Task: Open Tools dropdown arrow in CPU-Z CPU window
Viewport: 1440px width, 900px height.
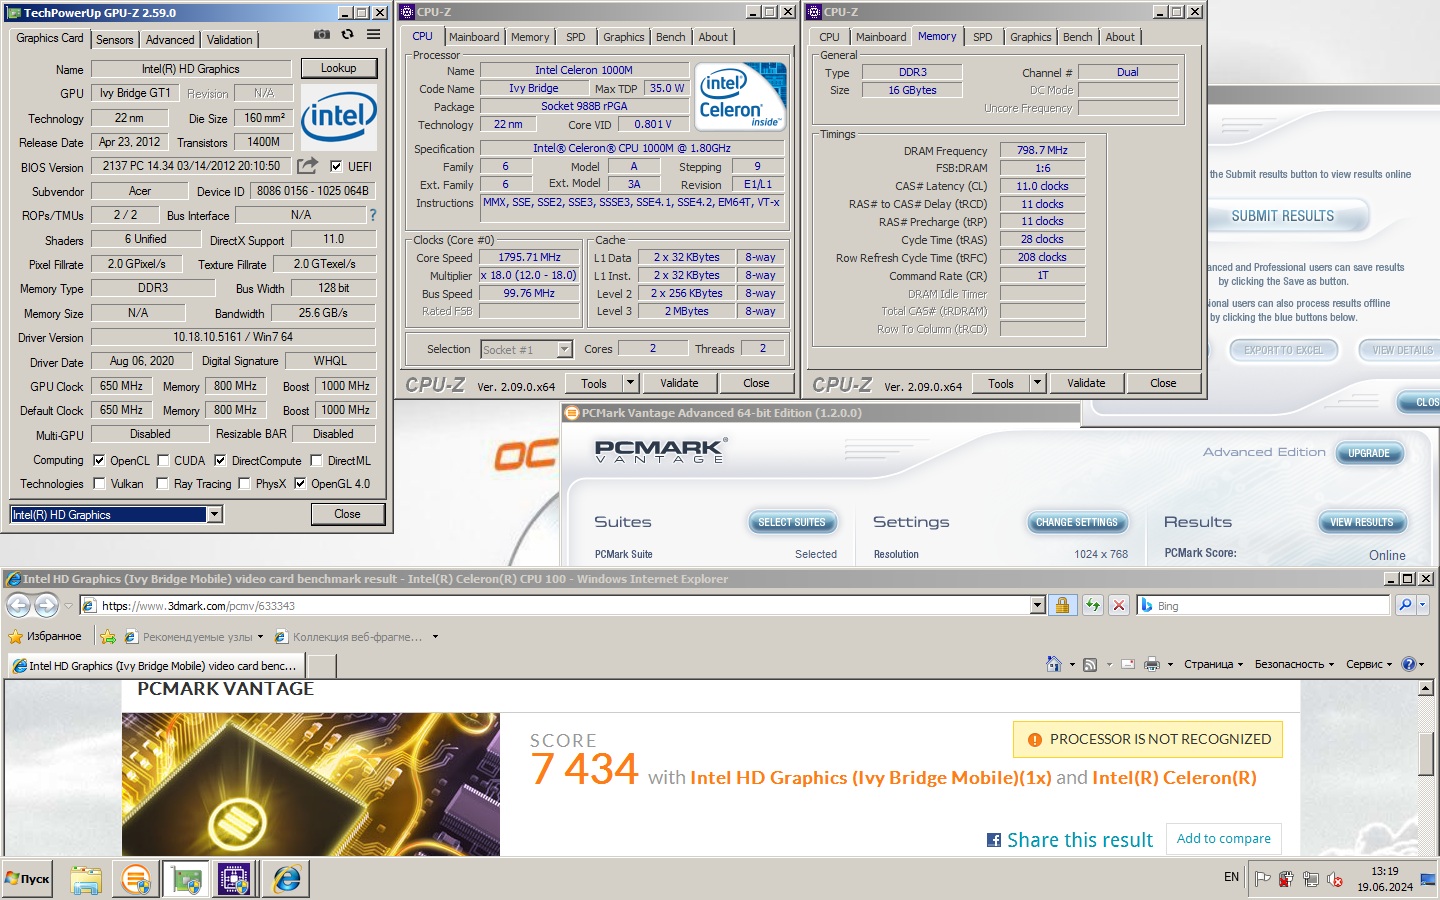Action: [x=630, y=383]
